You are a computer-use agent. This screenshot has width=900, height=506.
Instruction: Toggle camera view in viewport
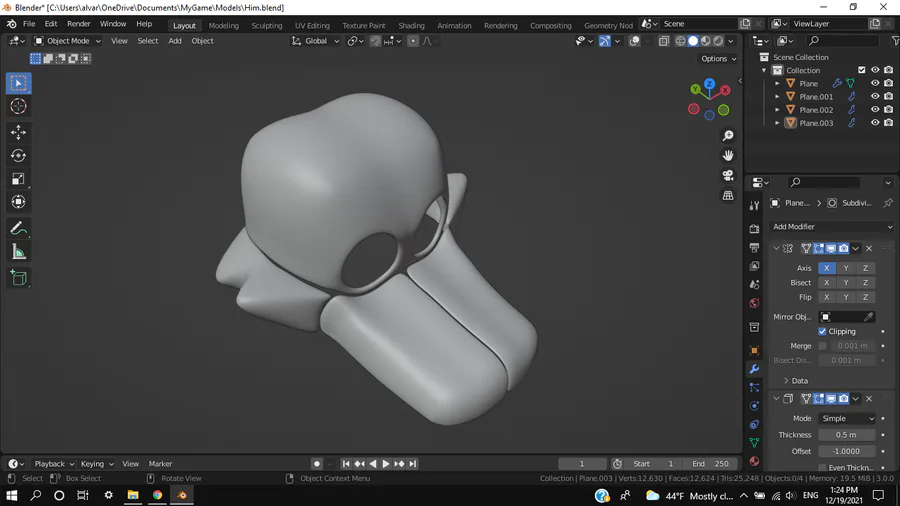coord(728,175)
